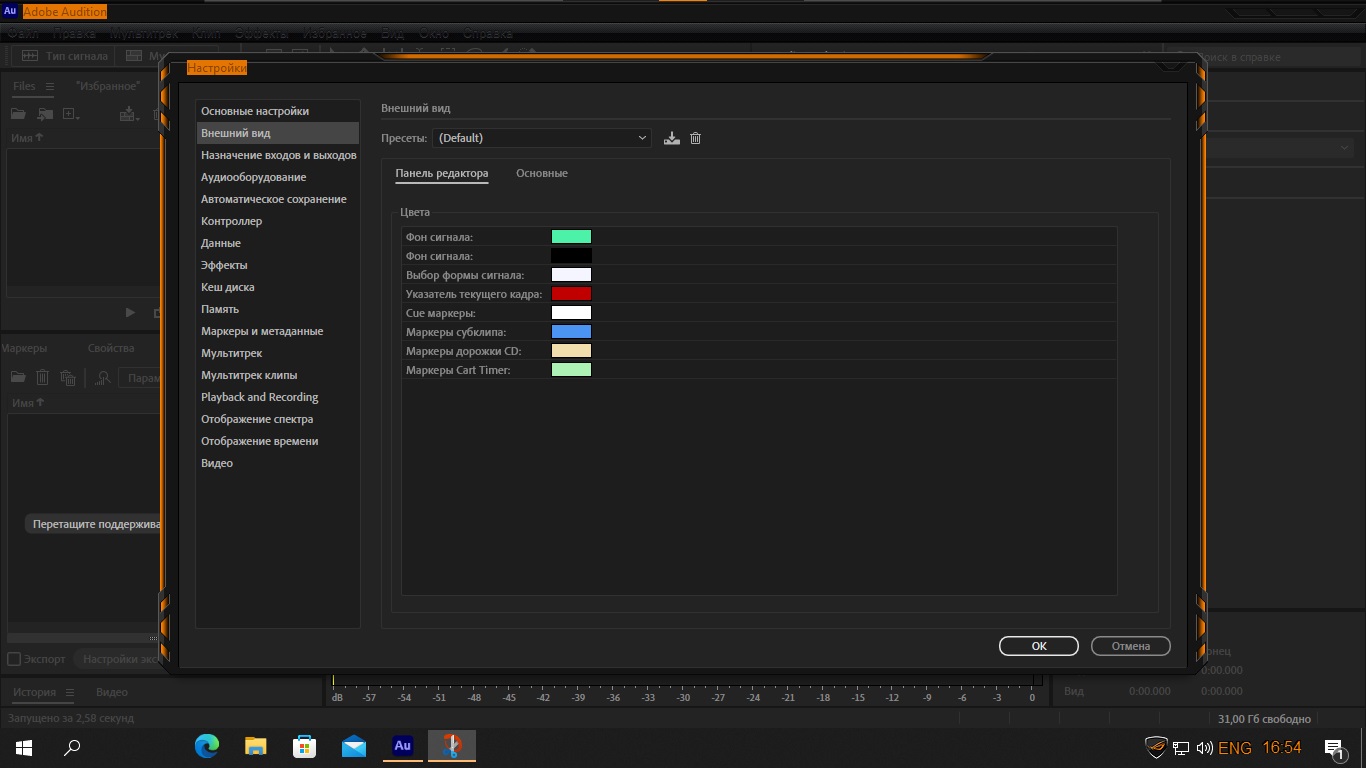Enable the Экспорт checkbox

(x=14, y=659)
